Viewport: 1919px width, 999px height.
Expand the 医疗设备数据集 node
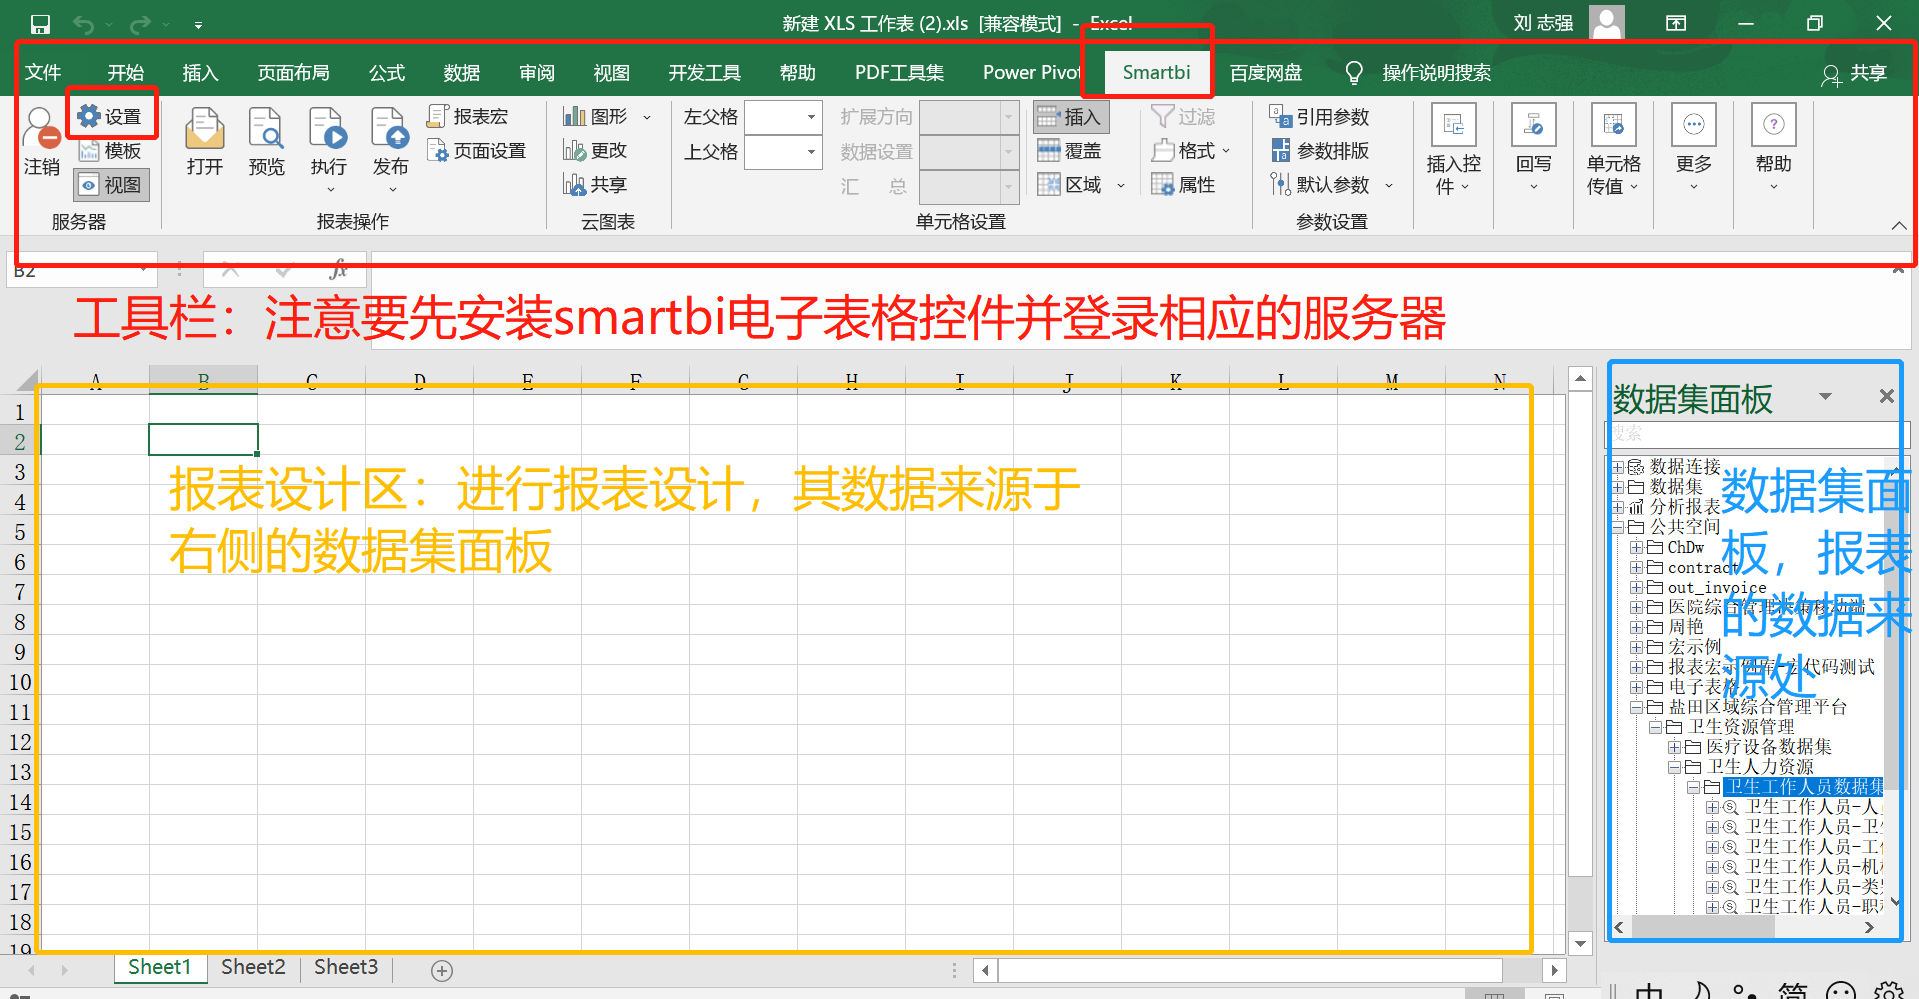click(1674, 747)
